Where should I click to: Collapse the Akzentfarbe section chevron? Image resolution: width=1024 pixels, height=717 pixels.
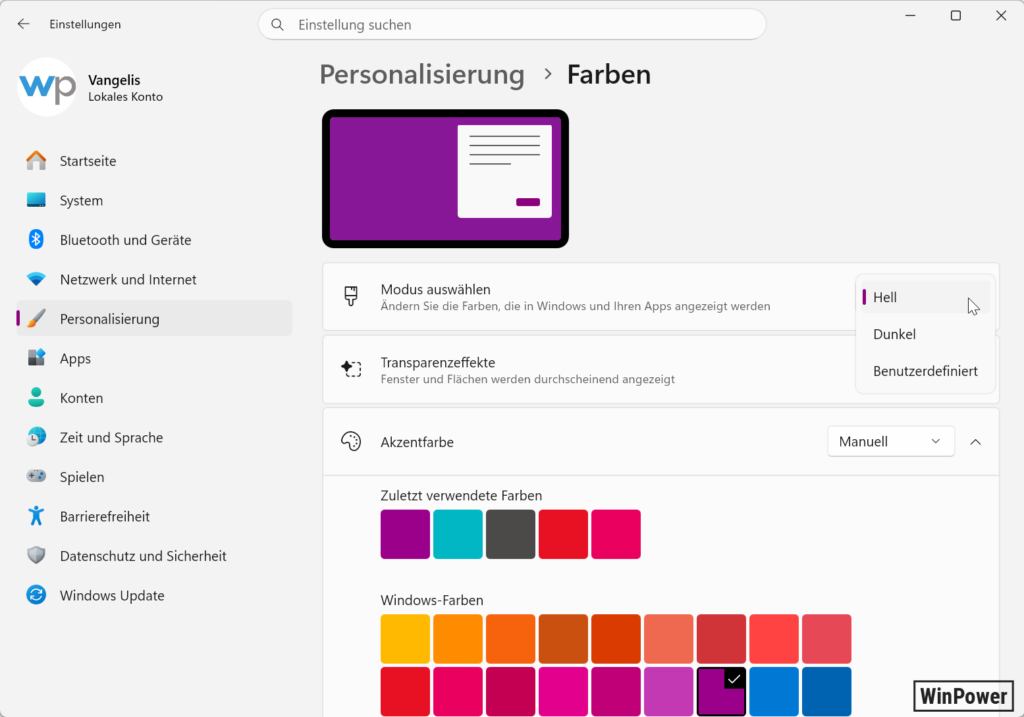(975, 442)
